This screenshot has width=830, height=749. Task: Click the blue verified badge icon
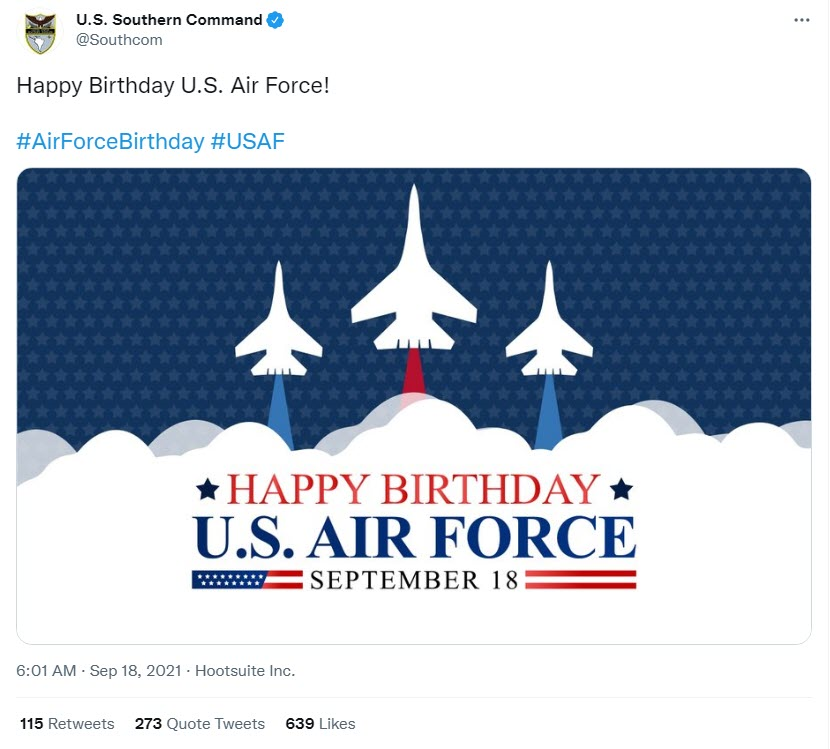(x=276, y=20)
